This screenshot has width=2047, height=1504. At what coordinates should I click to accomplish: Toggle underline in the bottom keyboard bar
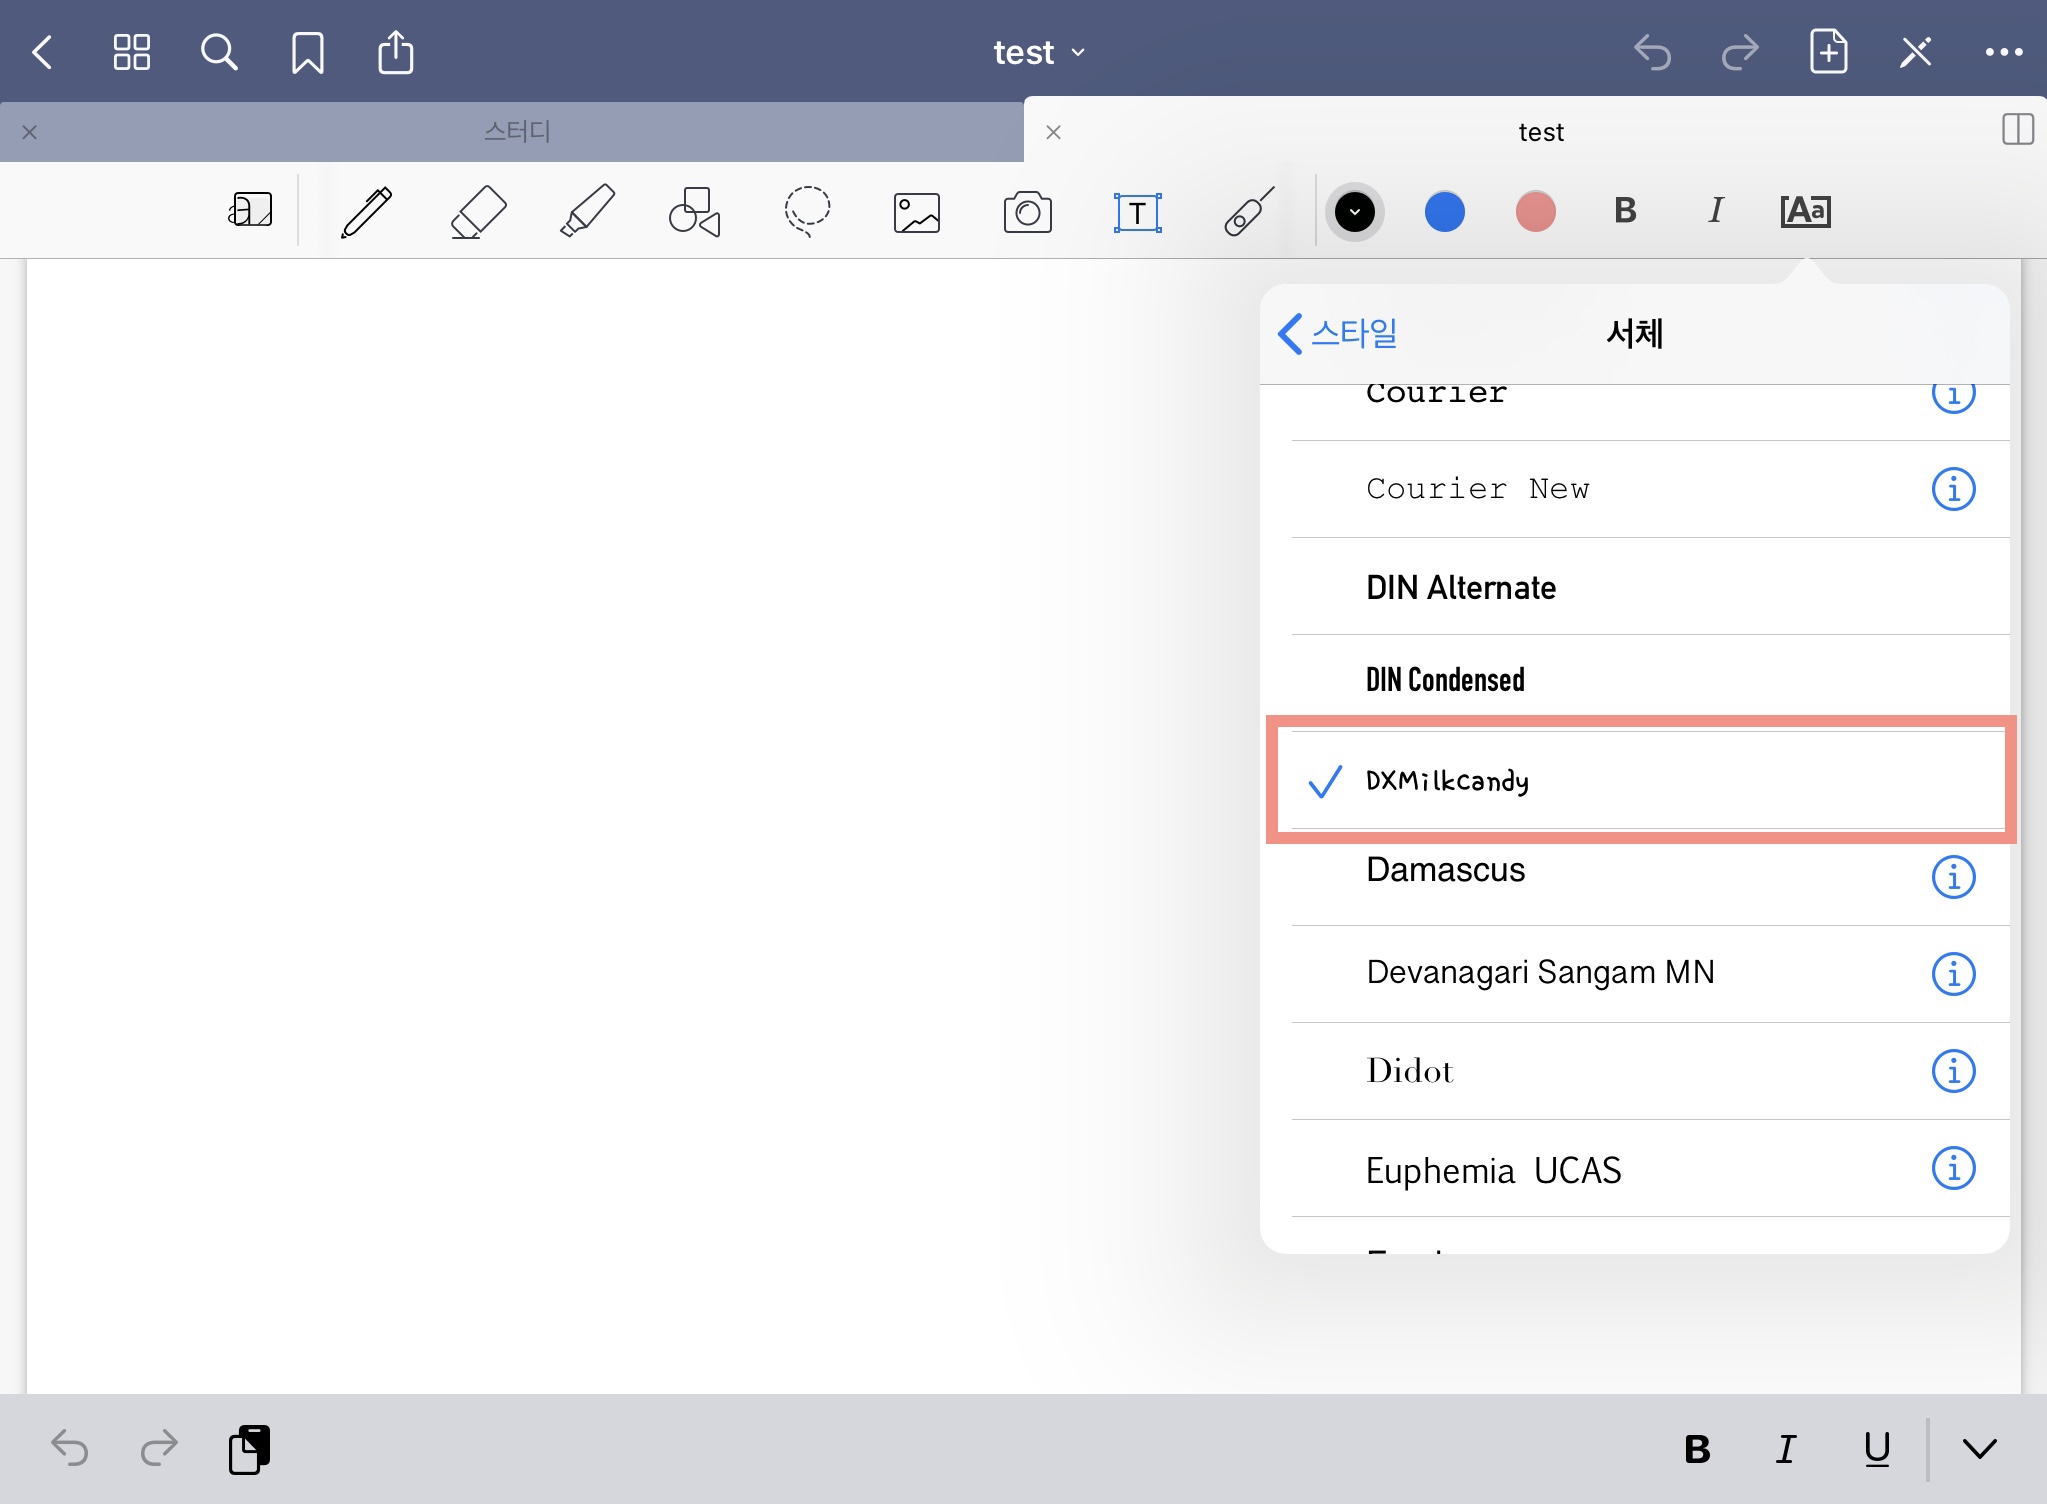(x=1877, y=1449)
